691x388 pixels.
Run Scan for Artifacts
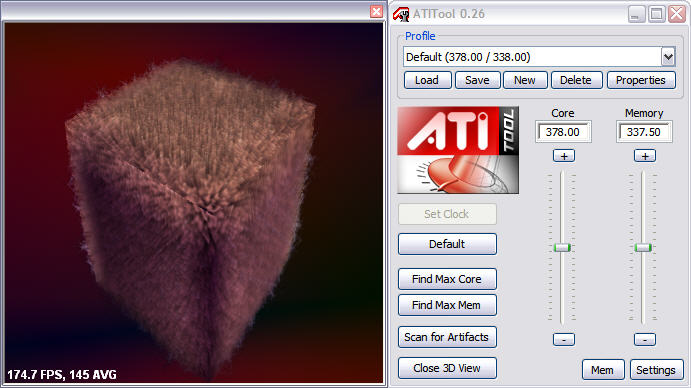(447, 337)
